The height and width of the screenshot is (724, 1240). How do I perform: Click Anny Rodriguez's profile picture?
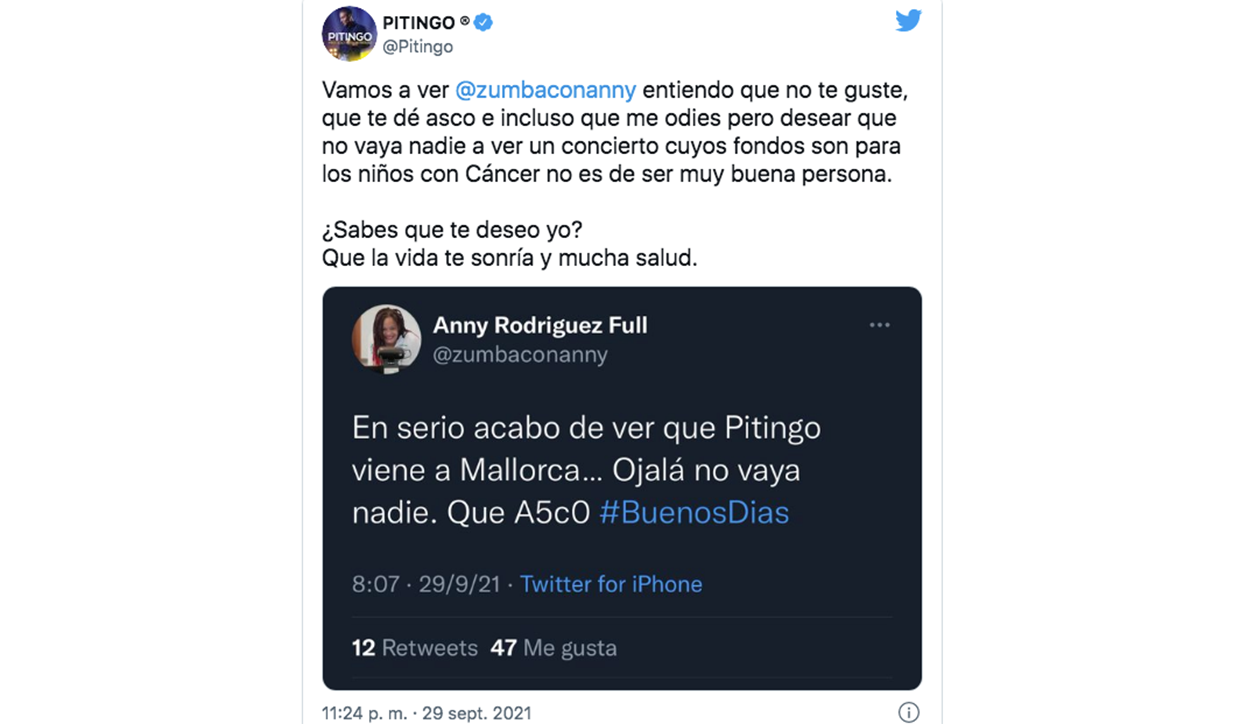386,339
